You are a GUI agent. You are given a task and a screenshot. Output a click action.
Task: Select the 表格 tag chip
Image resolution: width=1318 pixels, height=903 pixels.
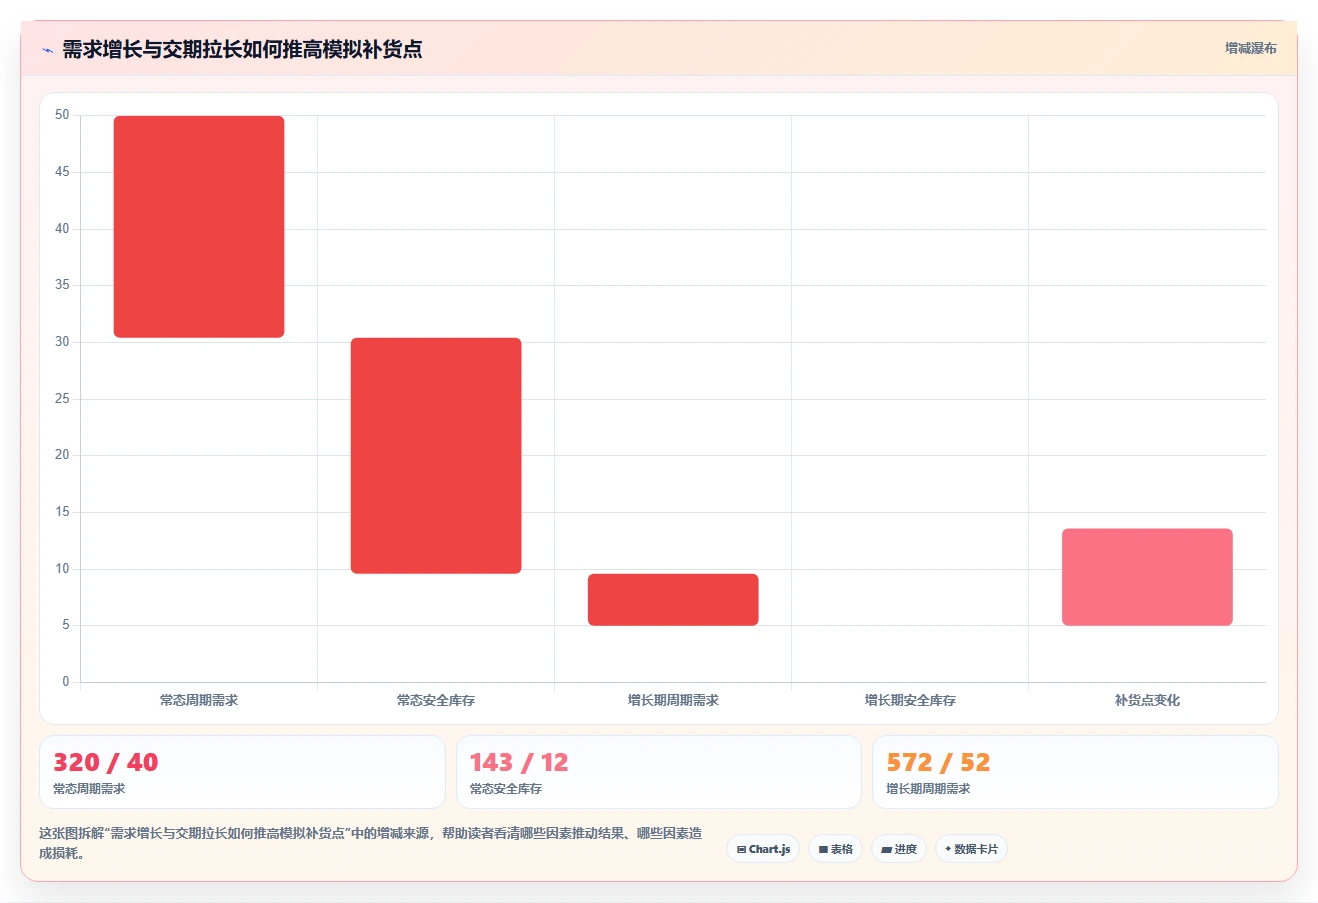(x=835, y=849)
